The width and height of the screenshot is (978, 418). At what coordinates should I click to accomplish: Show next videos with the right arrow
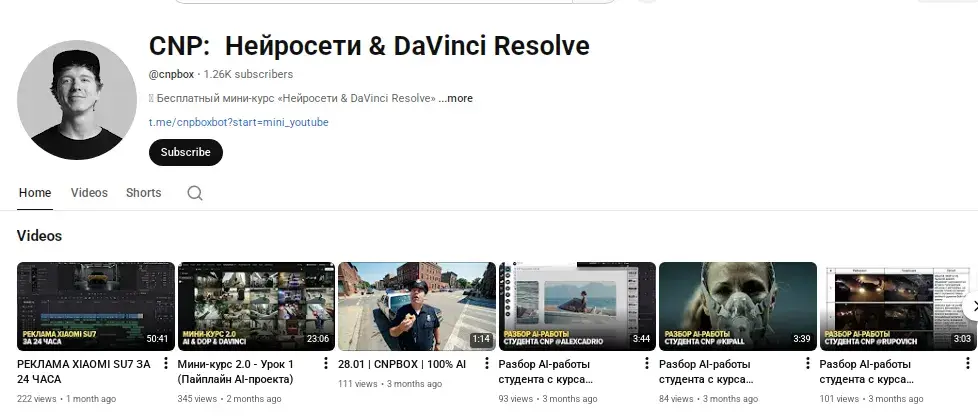972,306
